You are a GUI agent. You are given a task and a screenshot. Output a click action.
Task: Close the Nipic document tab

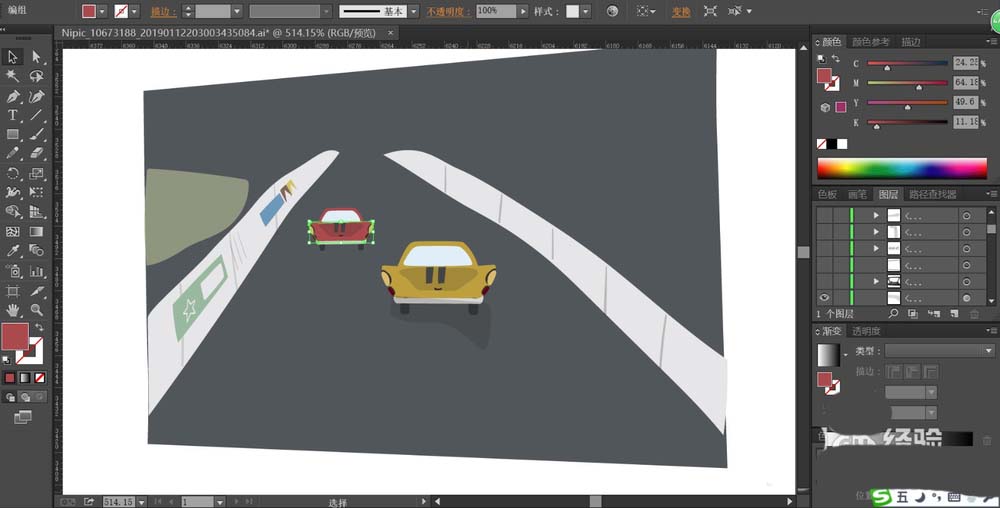tap(390, 33)
